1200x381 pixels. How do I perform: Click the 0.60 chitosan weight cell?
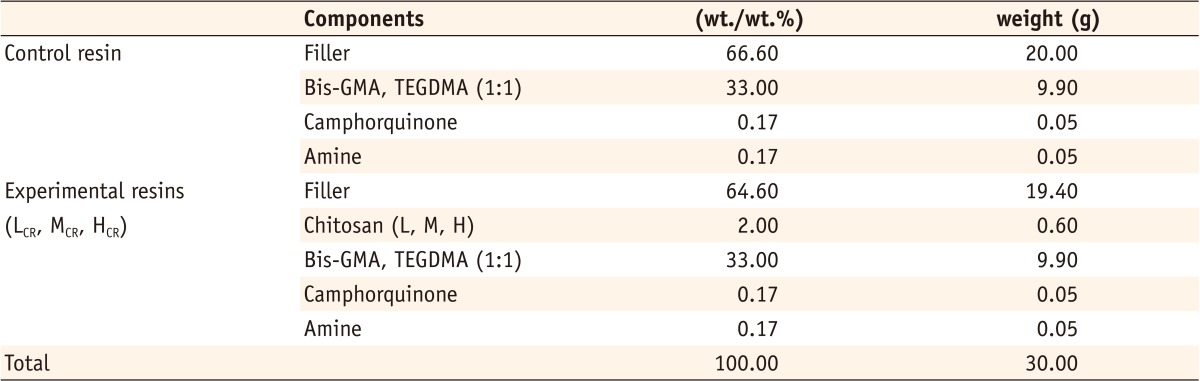(x=1056, y=226)
